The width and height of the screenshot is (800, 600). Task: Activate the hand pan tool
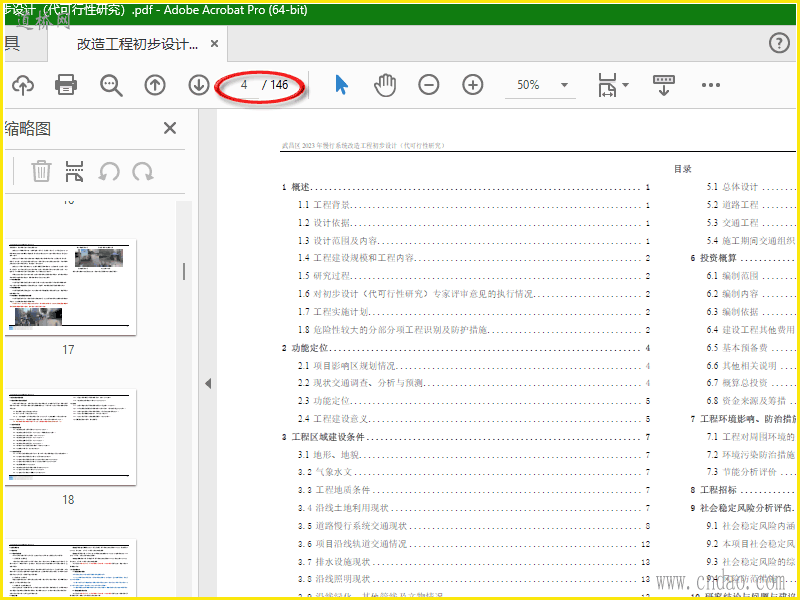(x=385, y=85)
